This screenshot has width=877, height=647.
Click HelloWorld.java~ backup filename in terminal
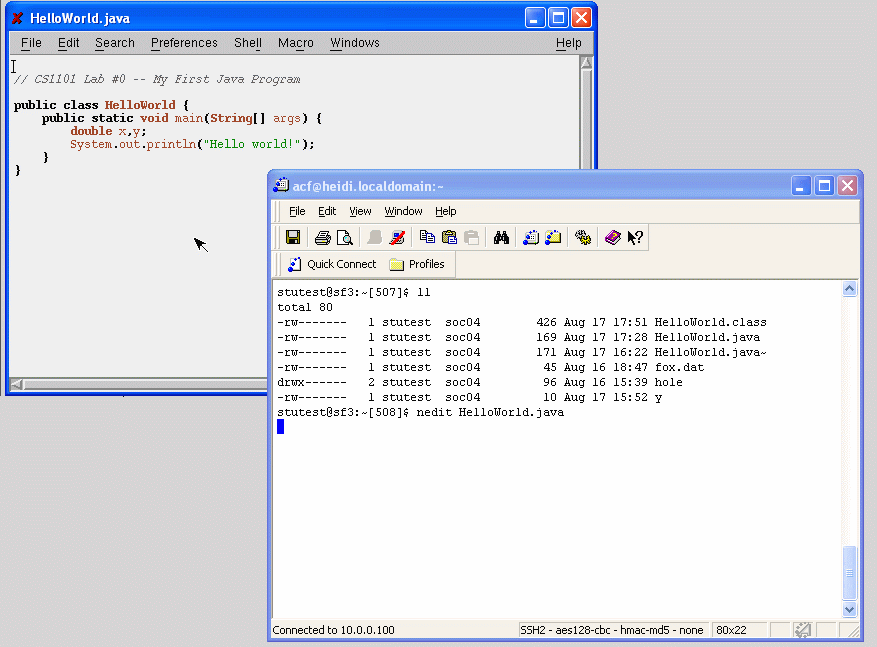pyautogui.click(x=710, y=352)
